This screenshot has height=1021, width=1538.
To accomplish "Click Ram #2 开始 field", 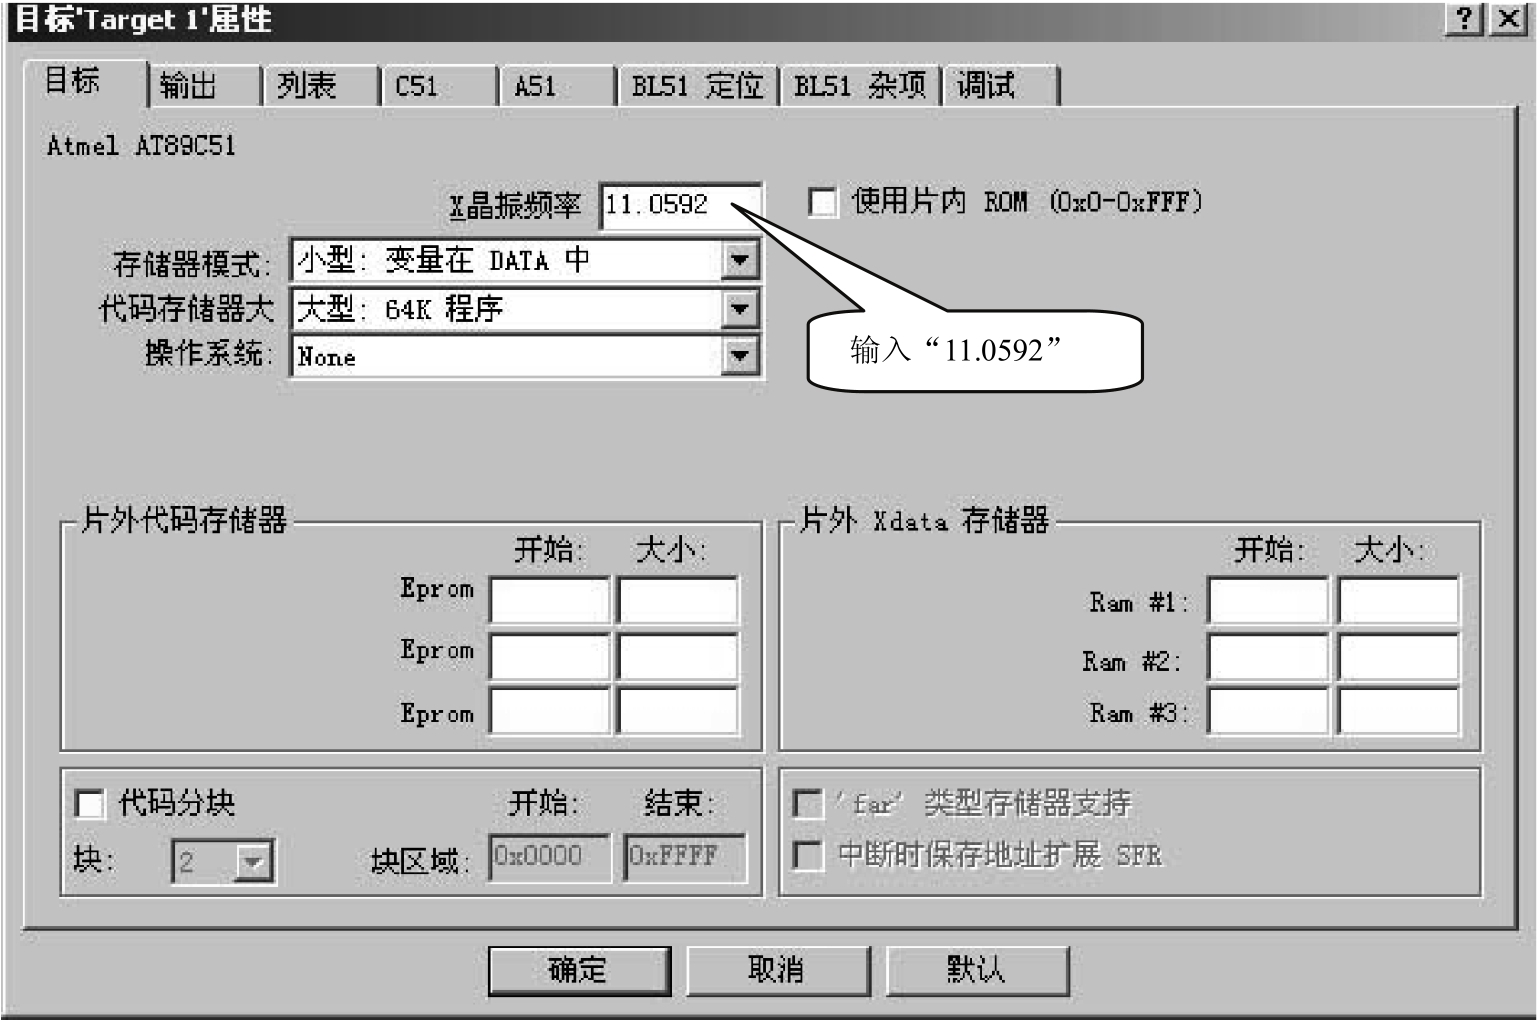I will [x=1268, y=657].
